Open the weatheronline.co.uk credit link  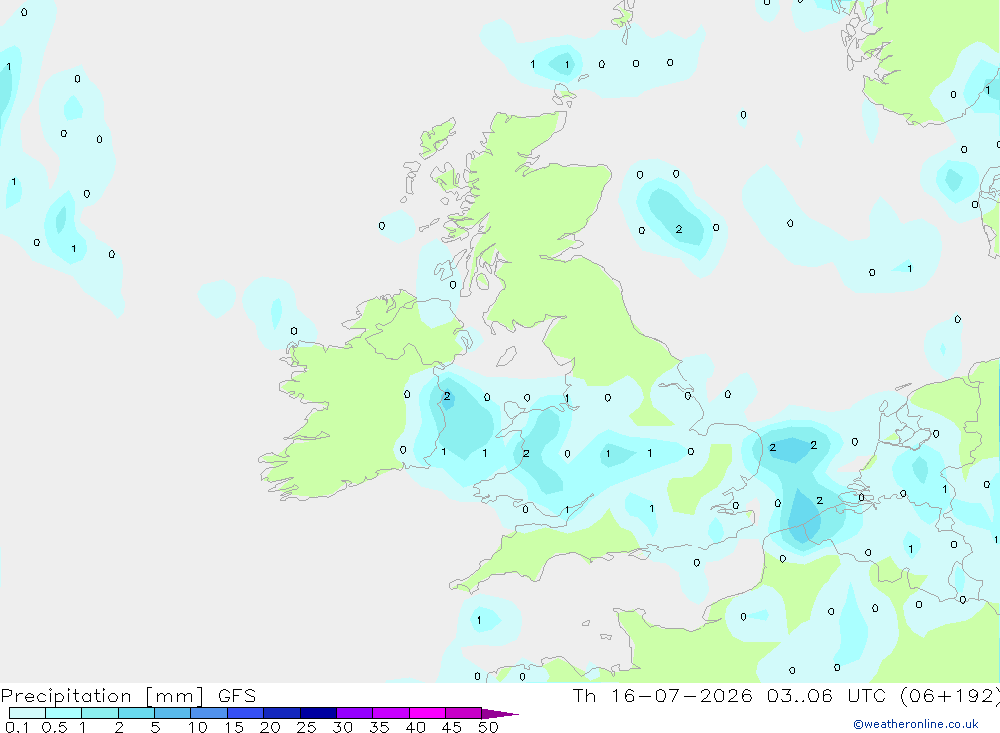pyautogui.click(x=916, y=724)
